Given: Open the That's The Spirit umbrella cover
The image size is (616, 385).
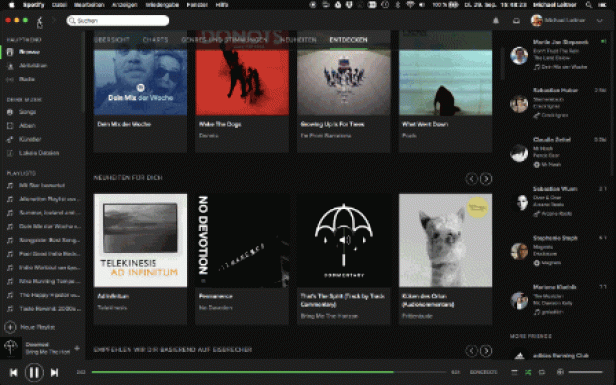Looking at the screenshot, I should 344,240.
